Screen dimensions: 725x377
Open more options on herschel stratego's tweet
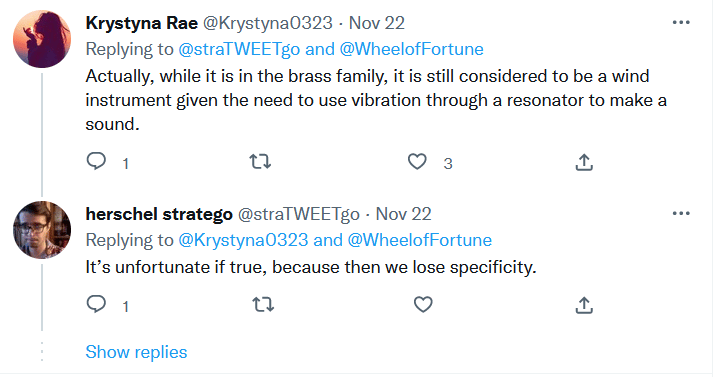pyautogui.click(x=681, y=213)
